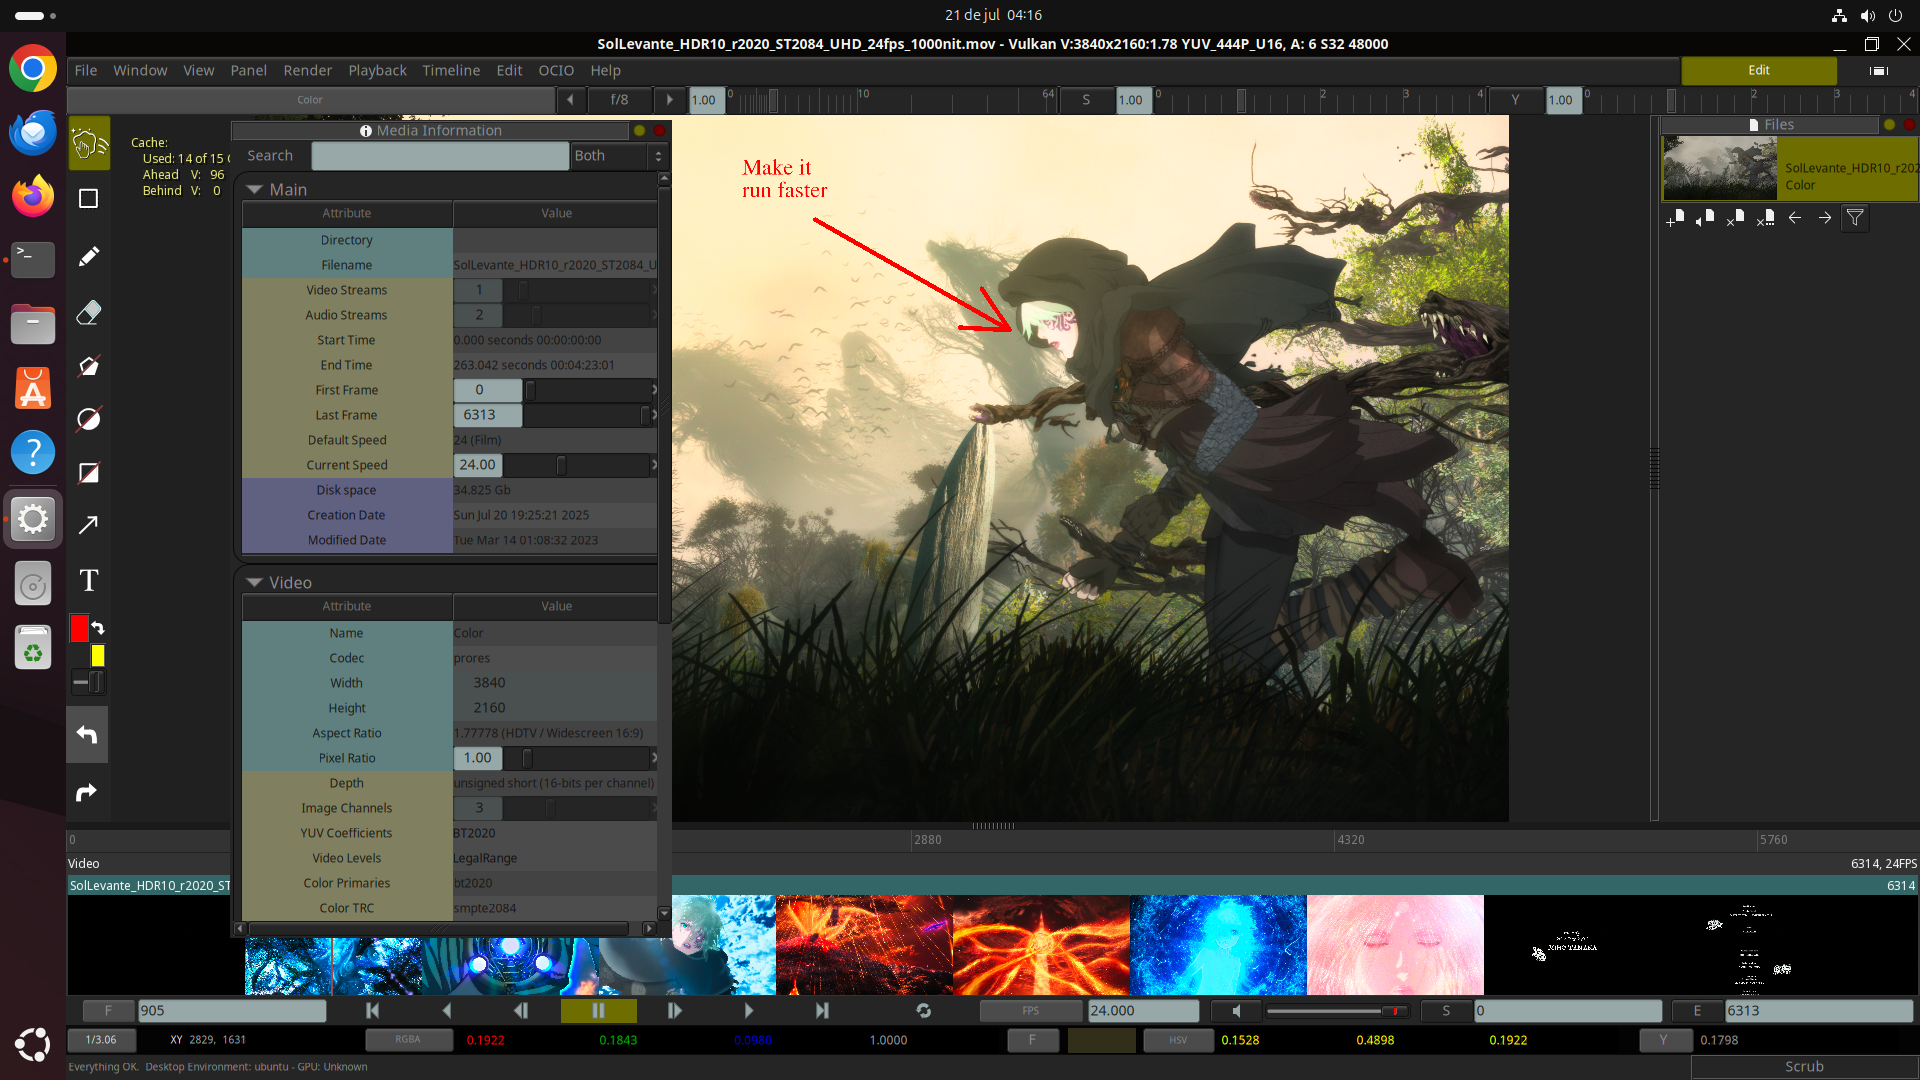Toggle the Edit mode button
This screenshot has width=1920, height=1080.
pyautogui.click(x=1758, y=70)
